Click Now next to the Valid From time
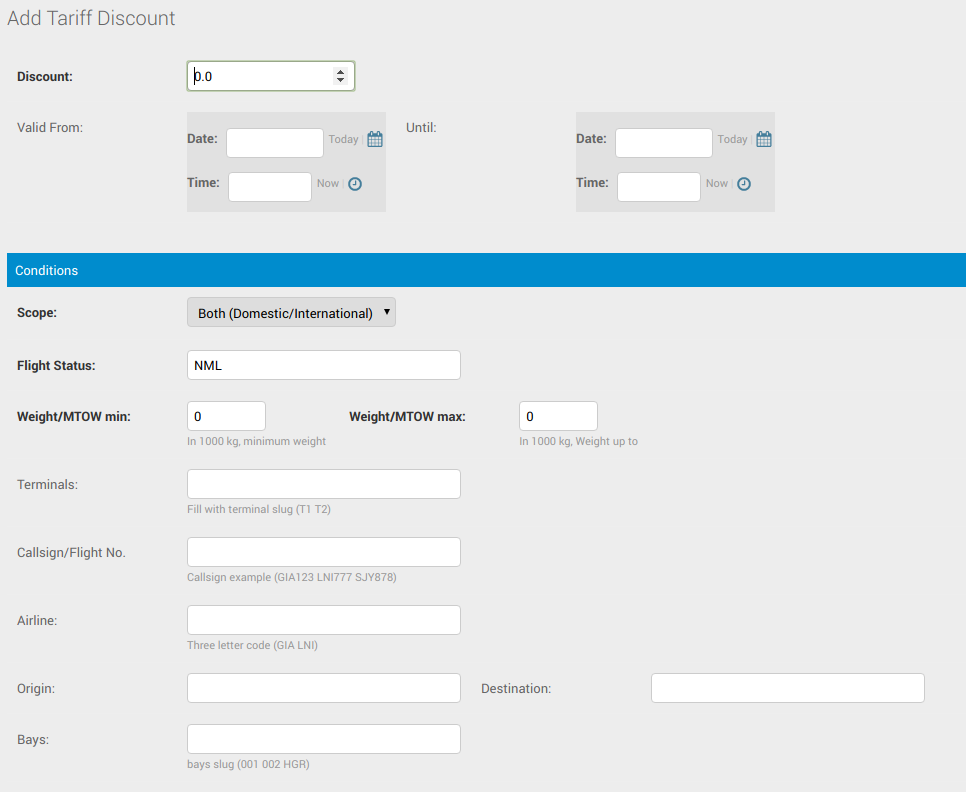The image size is (966, 792). (327, 184)
